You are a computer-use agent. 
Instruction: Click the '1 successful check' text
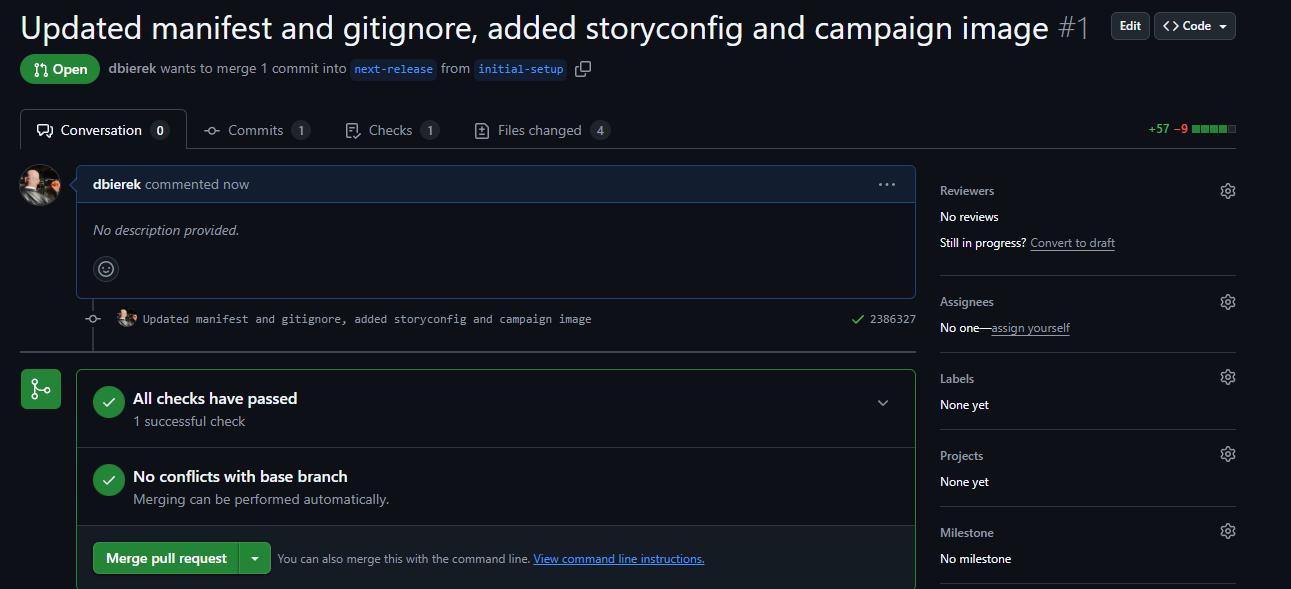(189, 421)
